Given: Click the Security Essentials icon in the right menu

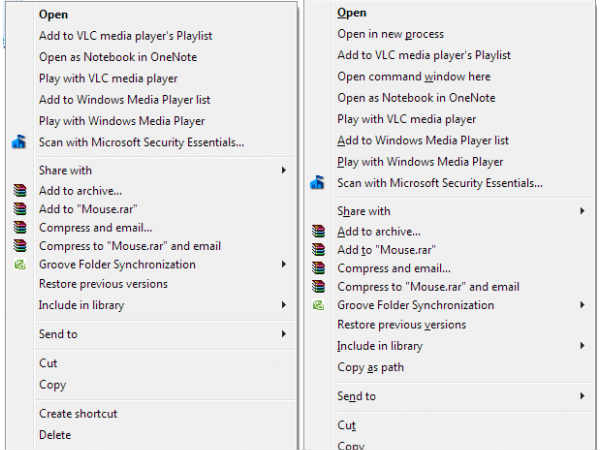Looking at the screenshot, I should 318,183.
